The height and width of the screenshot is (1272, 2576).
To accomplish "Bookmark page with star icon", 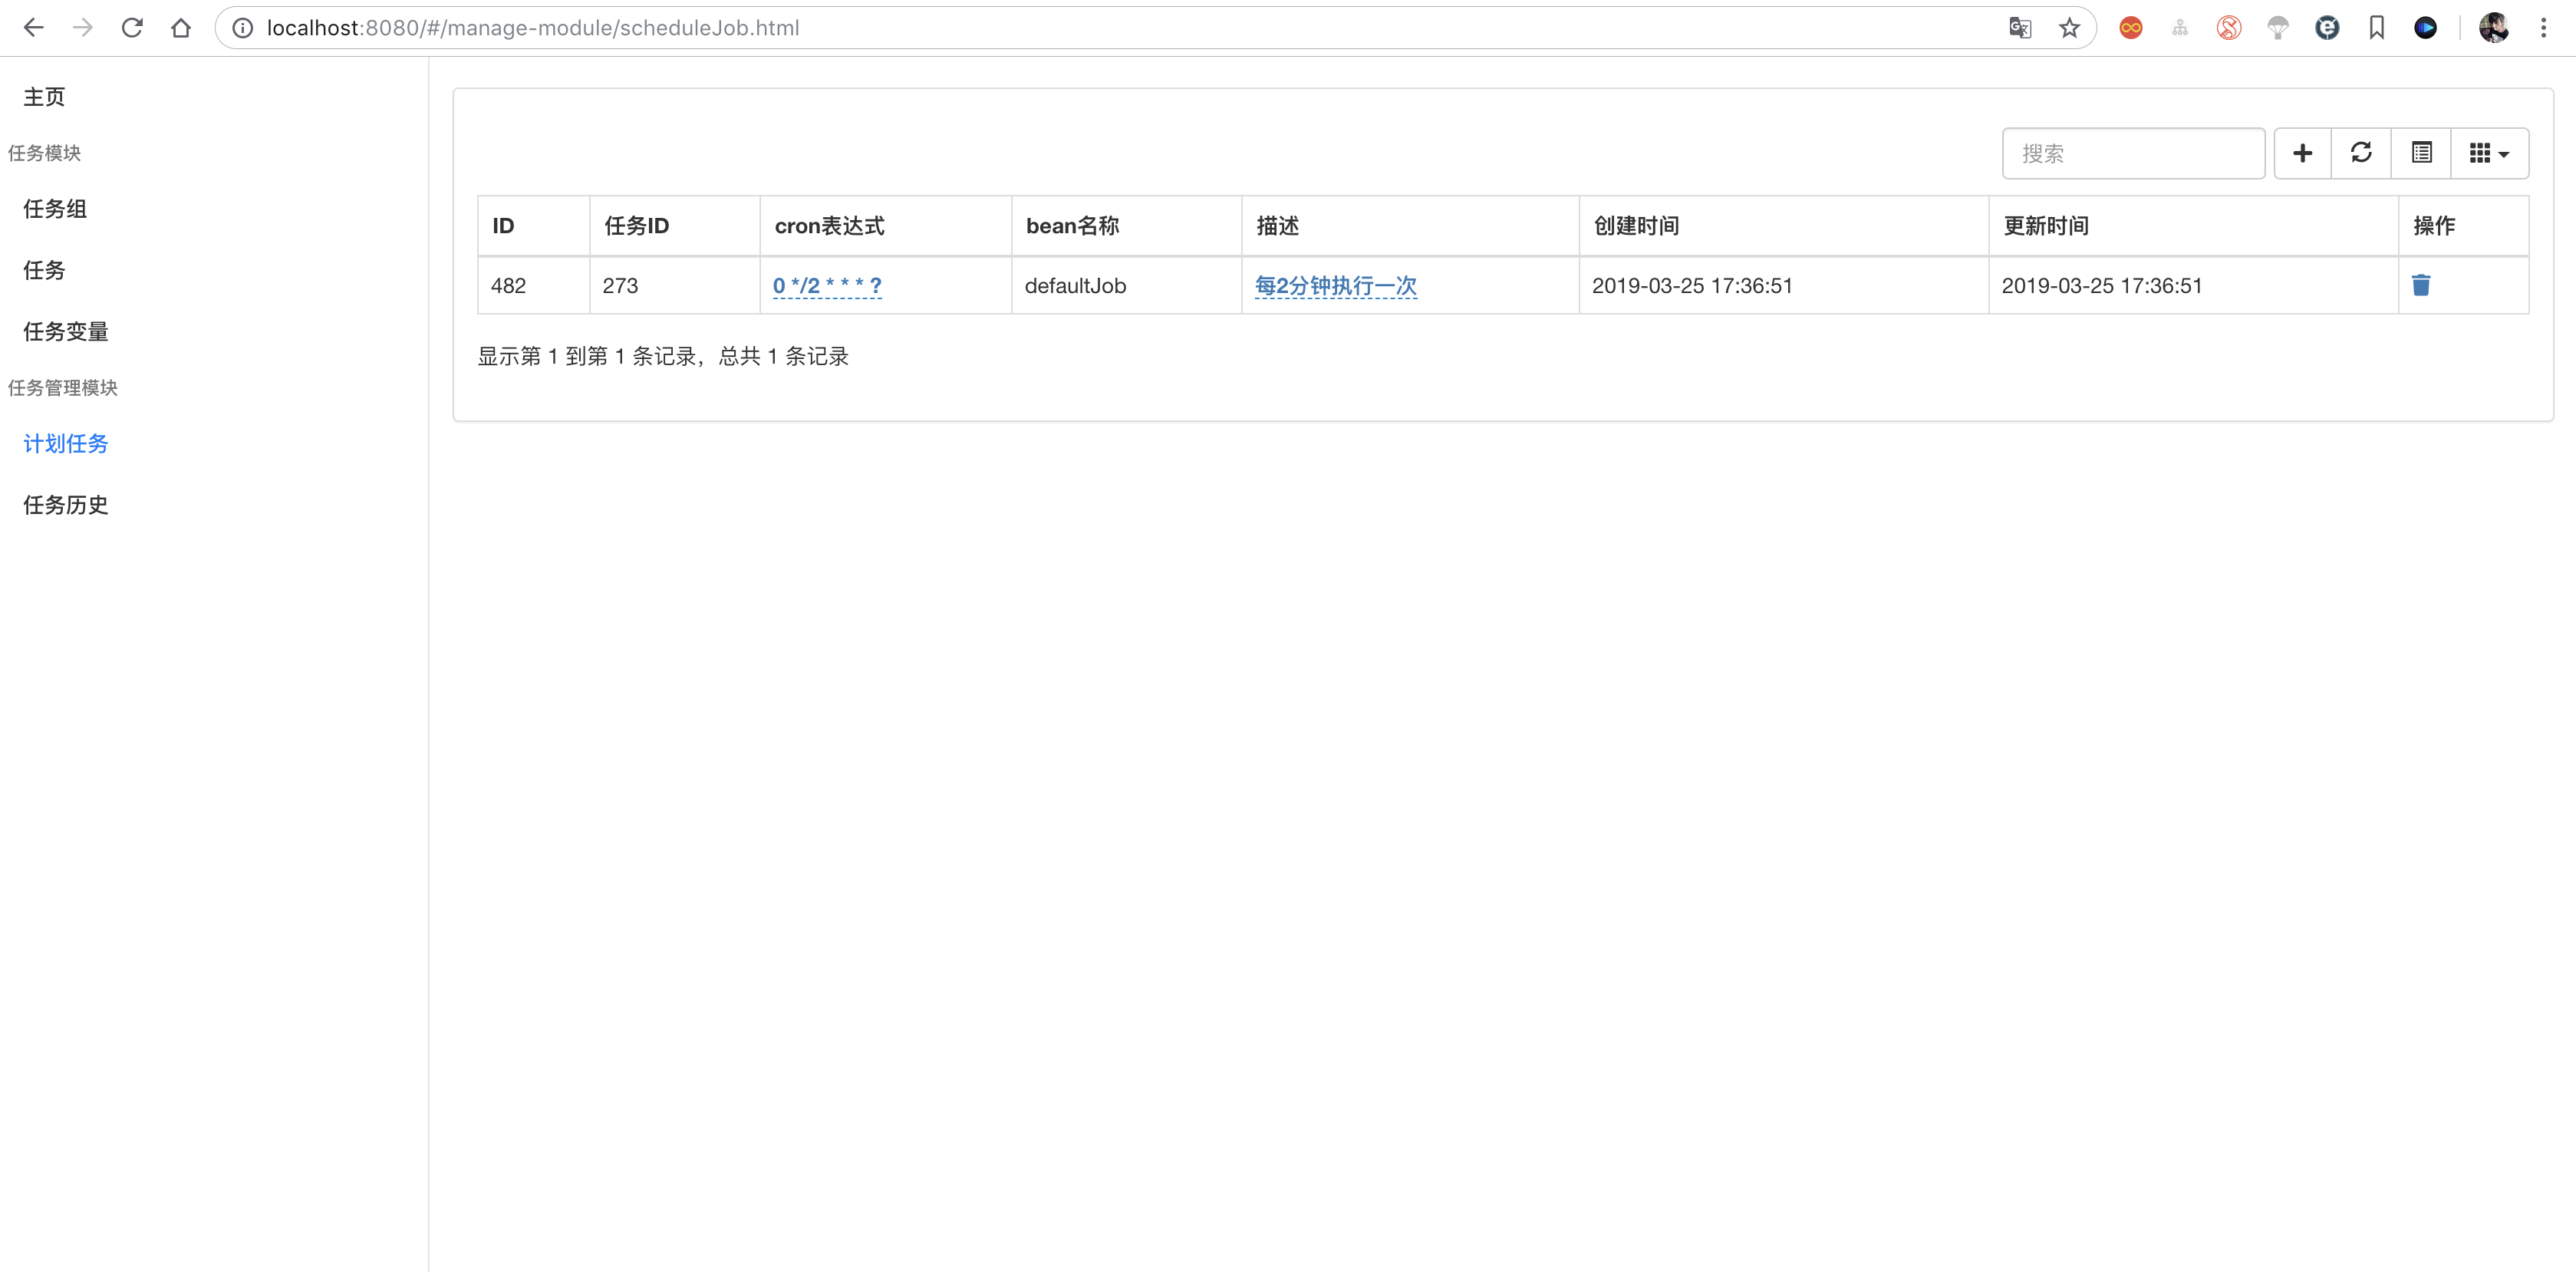I will (x=2069, y=28).
